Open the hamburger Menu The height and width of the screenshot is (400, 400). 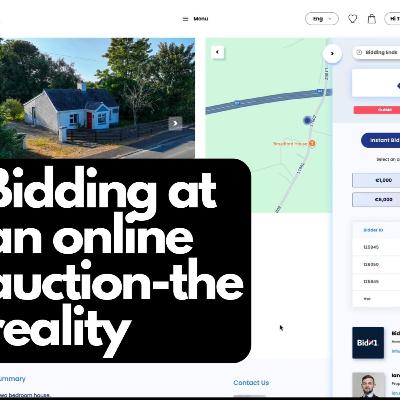195,19
